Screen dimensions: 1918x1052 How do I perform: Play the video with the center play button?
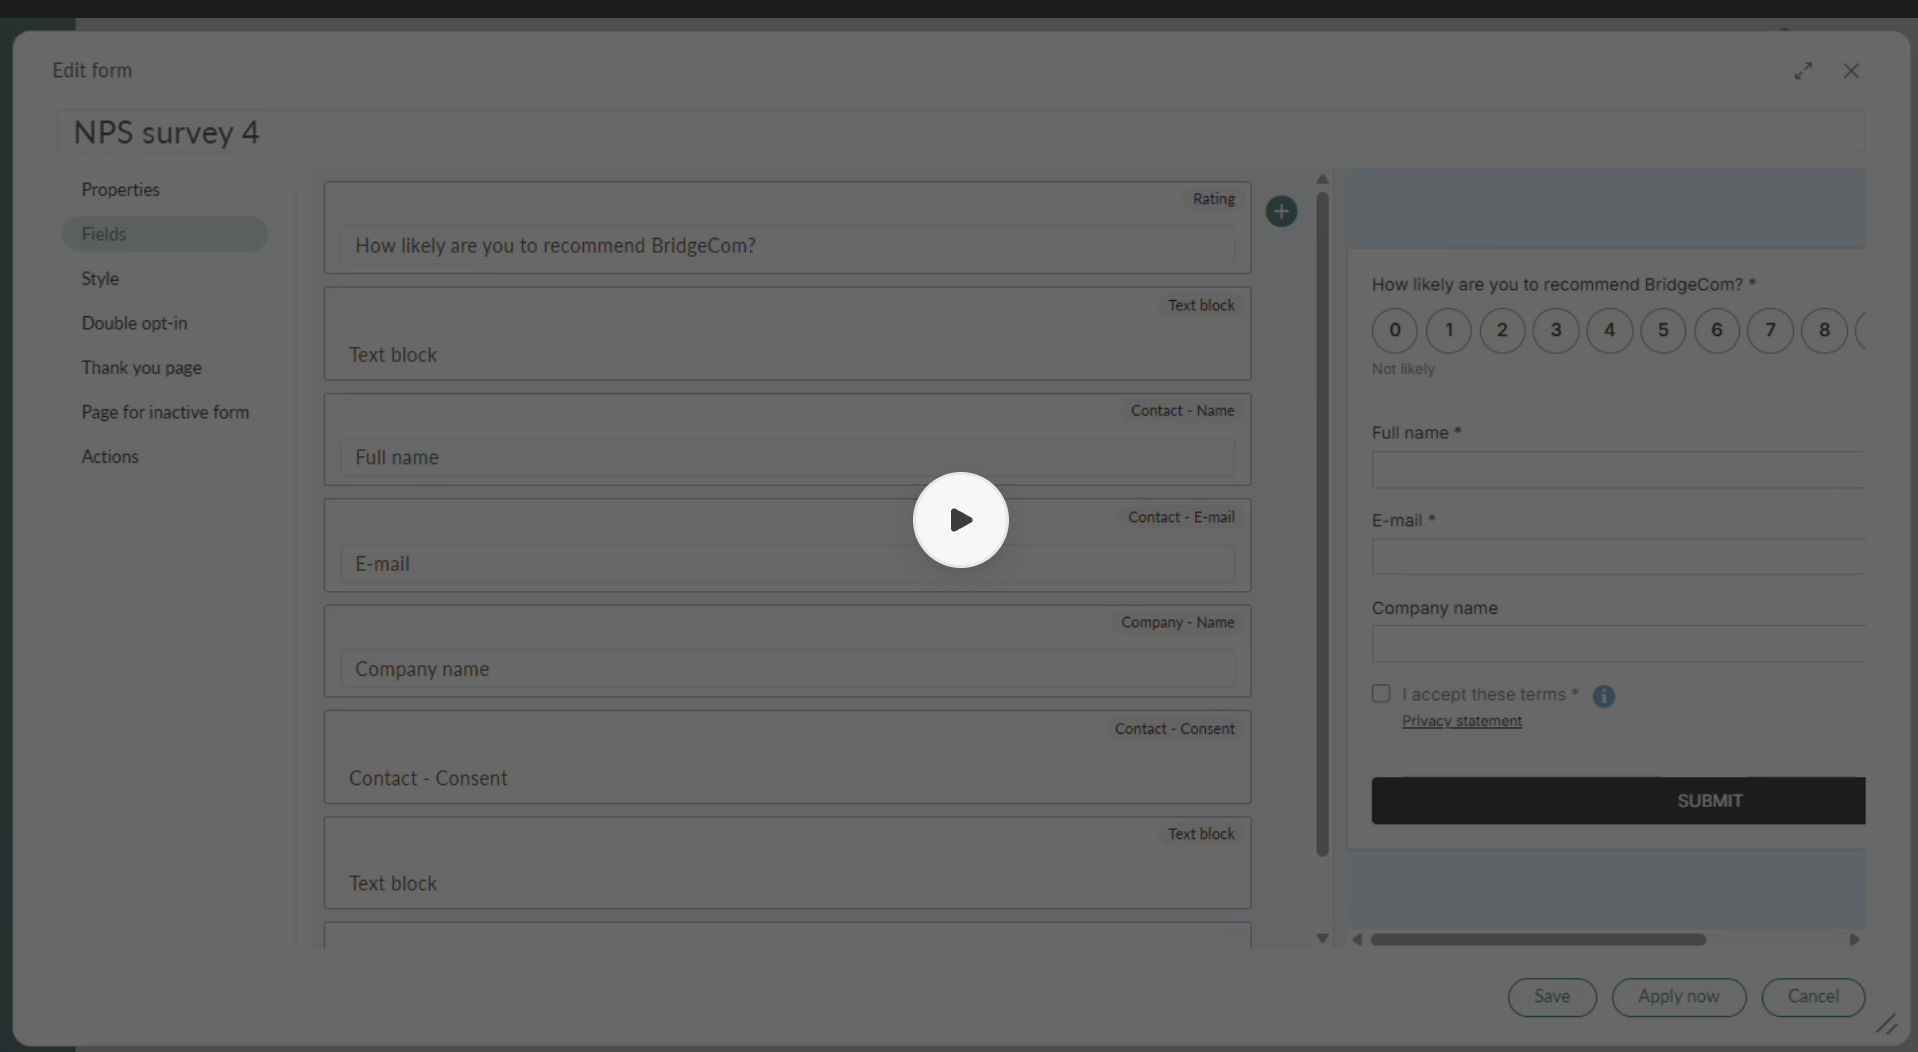coord(960,520)
